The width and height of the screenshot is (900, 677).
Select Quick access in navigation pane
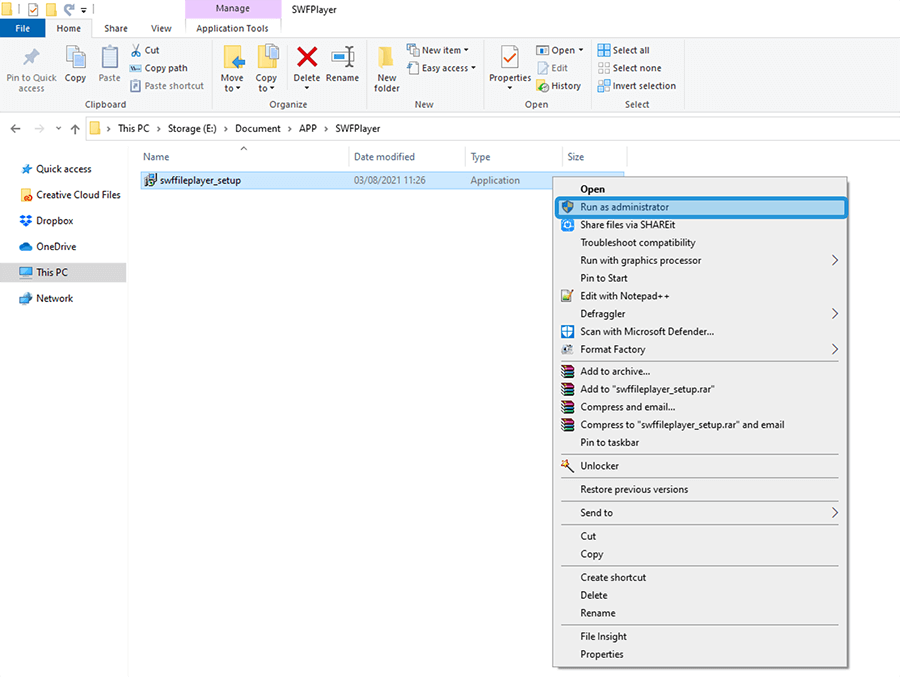[64, 169]
